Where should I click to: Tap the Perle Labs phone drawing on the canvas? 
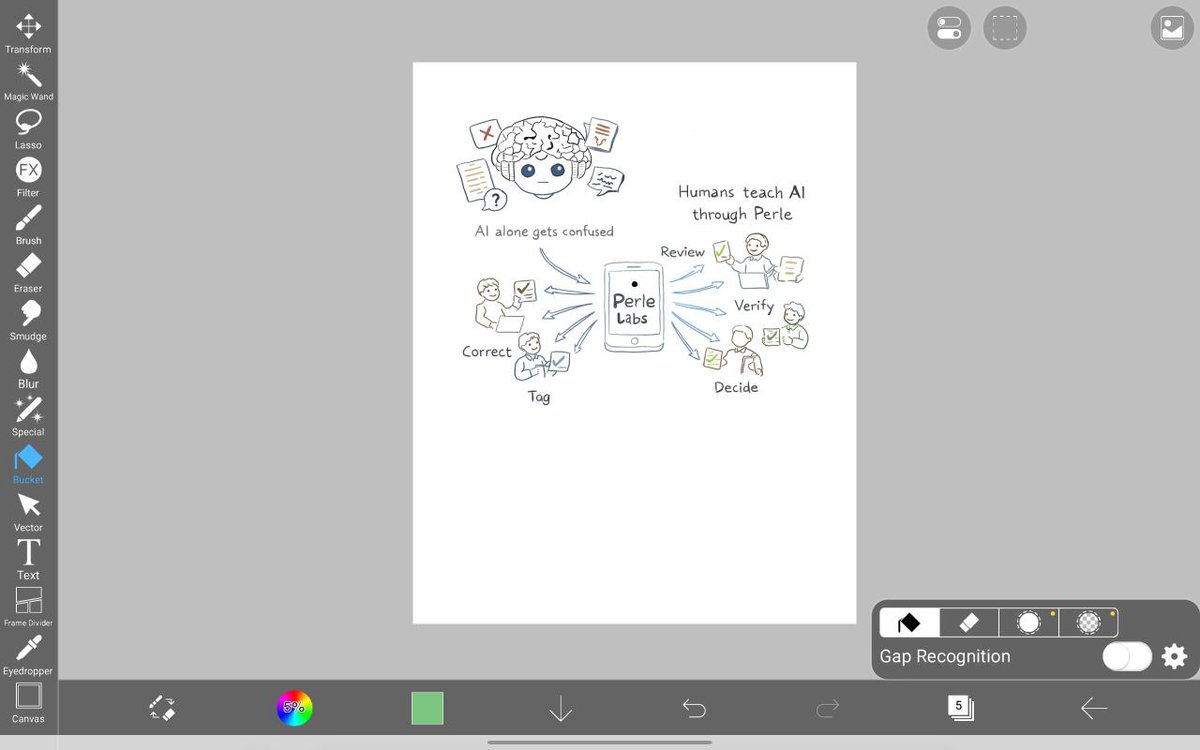(x=634, y=307)
